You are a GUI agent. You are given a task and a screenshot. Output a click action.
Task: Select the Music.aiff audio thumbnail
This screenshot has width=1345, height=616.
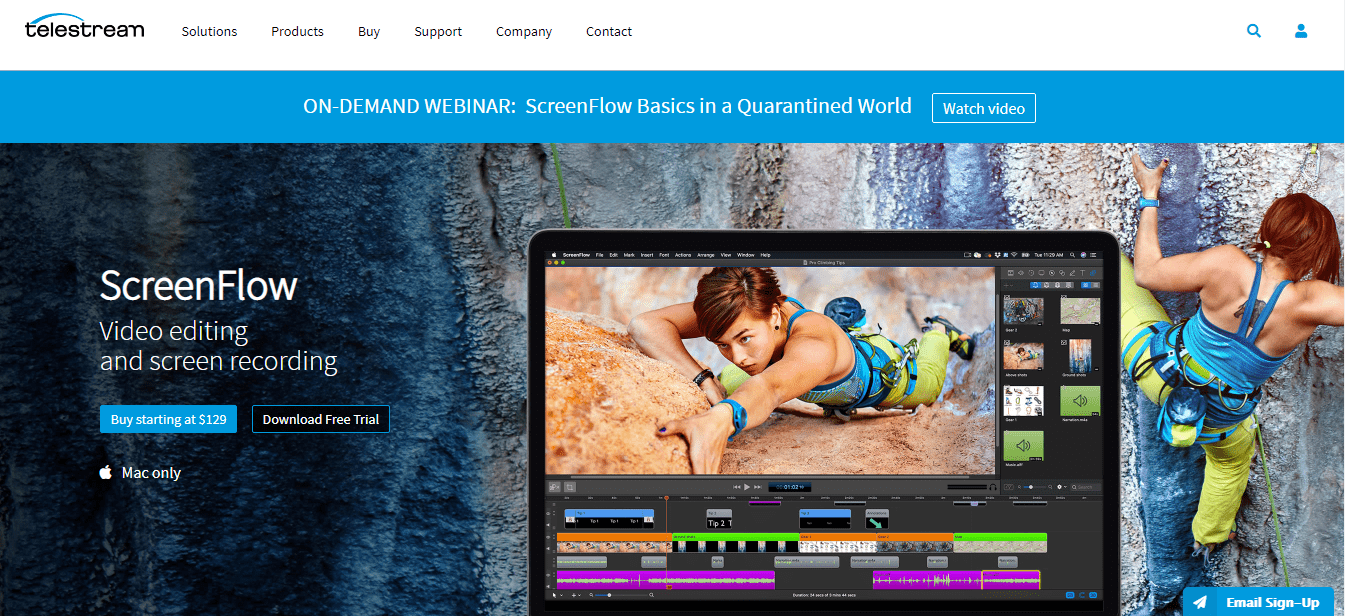1023,445
